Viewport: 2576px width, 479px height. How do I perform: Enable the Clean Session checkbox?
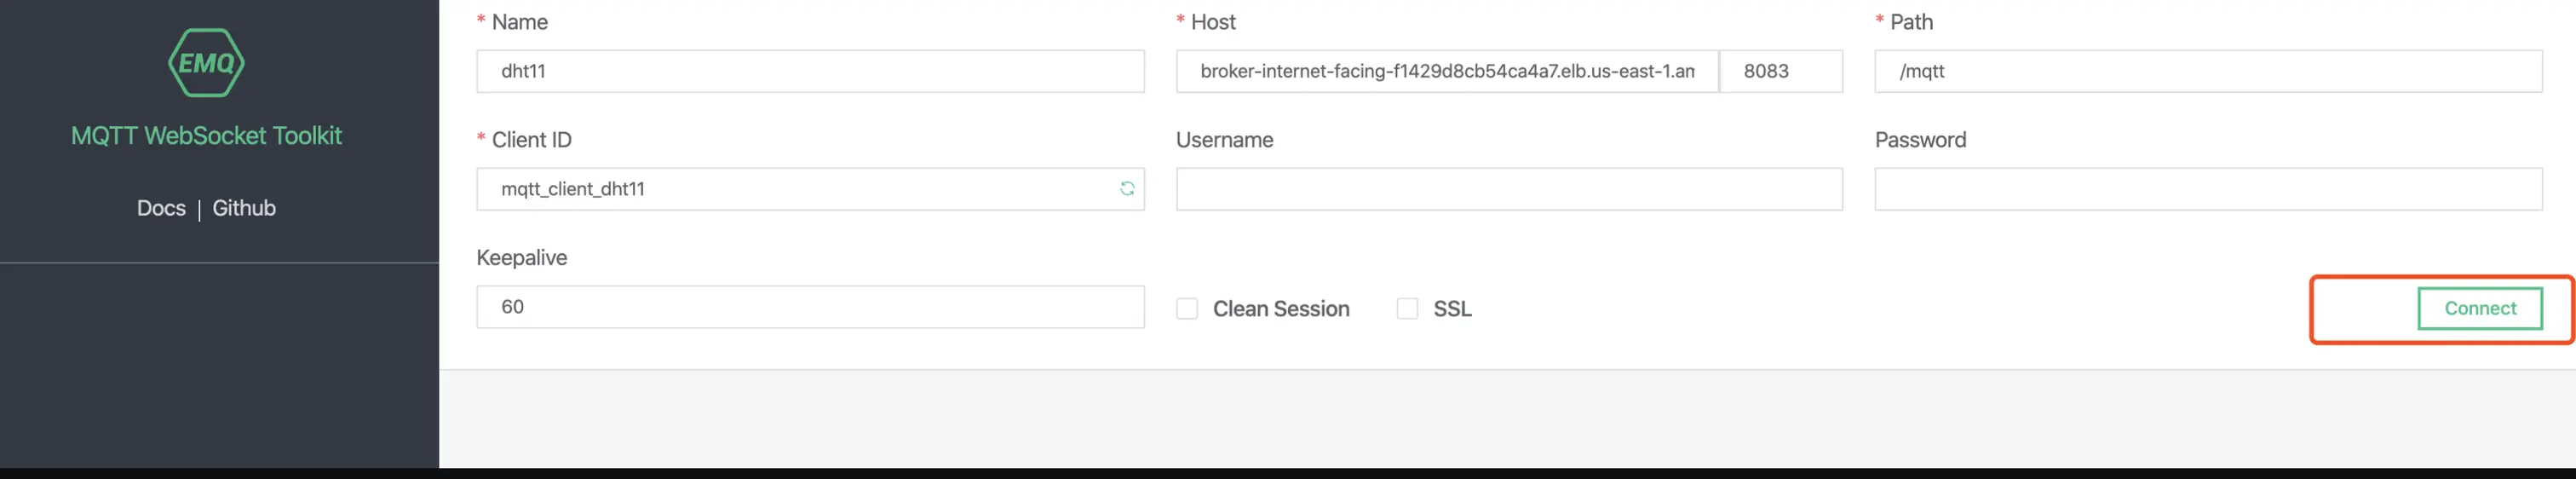(x=1187, y=309)
